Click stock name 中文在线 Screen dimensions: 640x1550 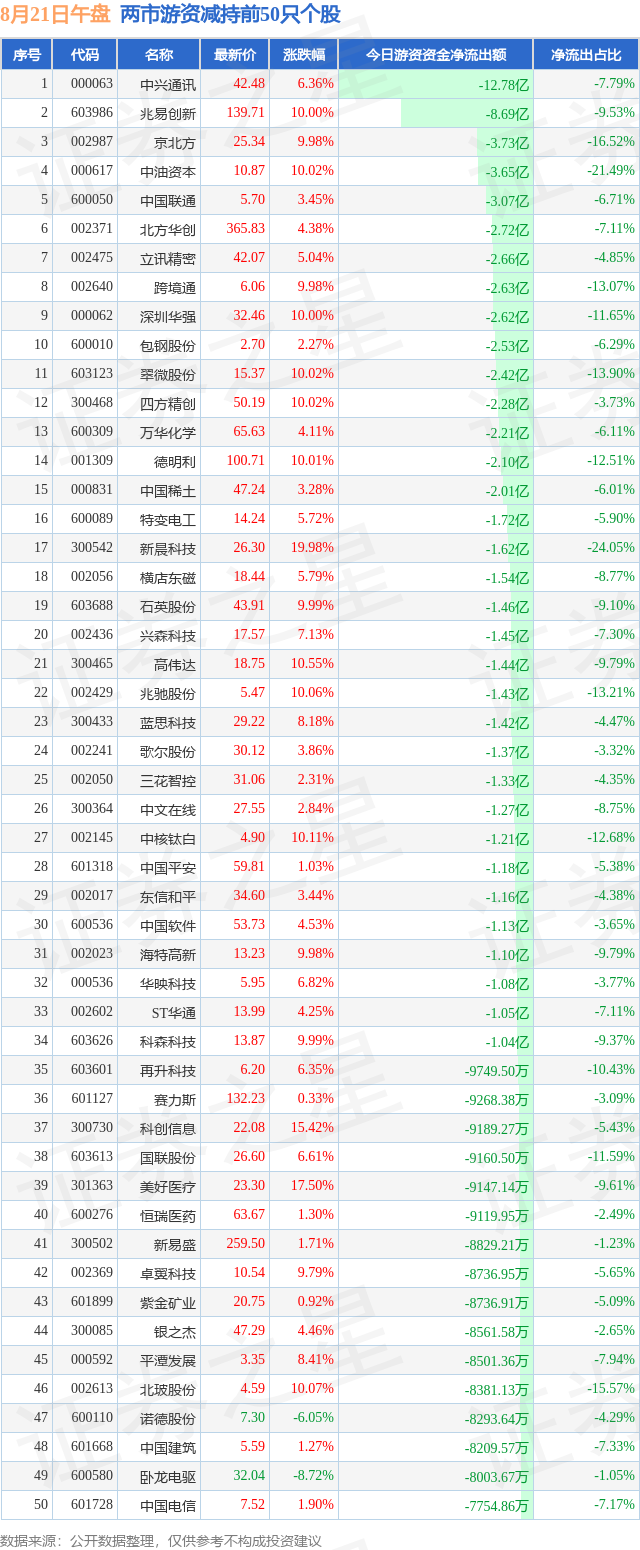(x=168, y=809)
